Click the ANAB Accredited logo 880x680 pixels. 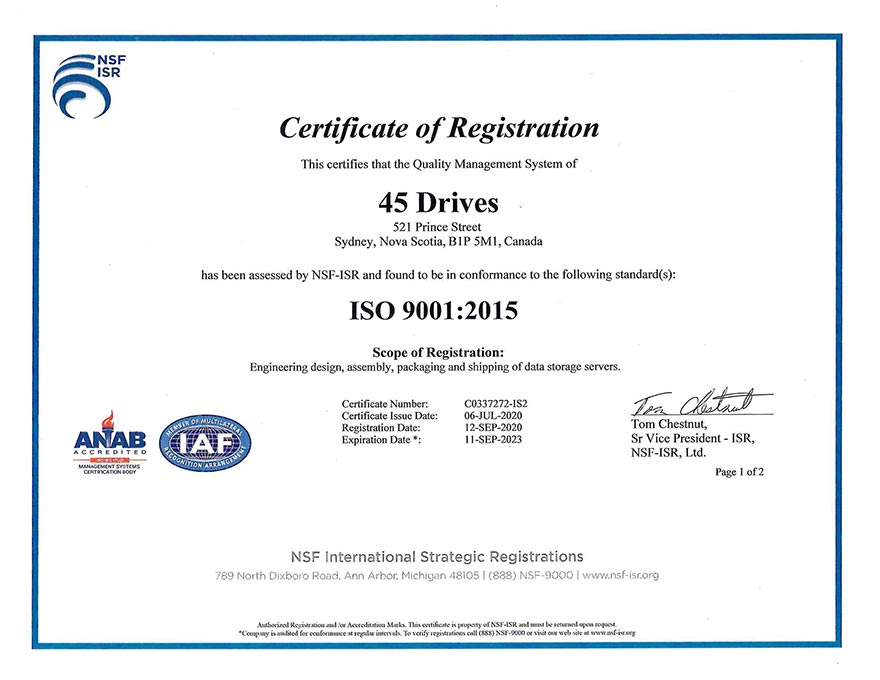tap(110, 442)
